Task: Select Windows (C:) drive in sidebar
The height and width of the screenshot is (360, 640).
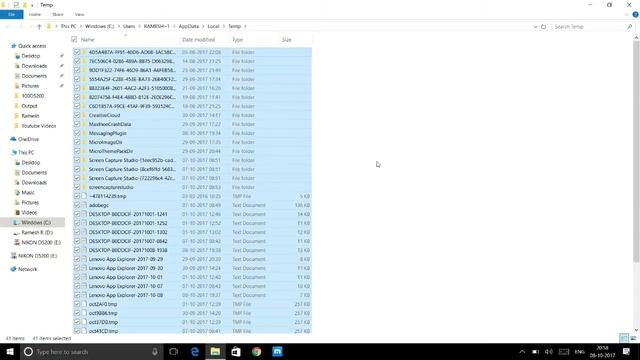Action: [36, 223]
